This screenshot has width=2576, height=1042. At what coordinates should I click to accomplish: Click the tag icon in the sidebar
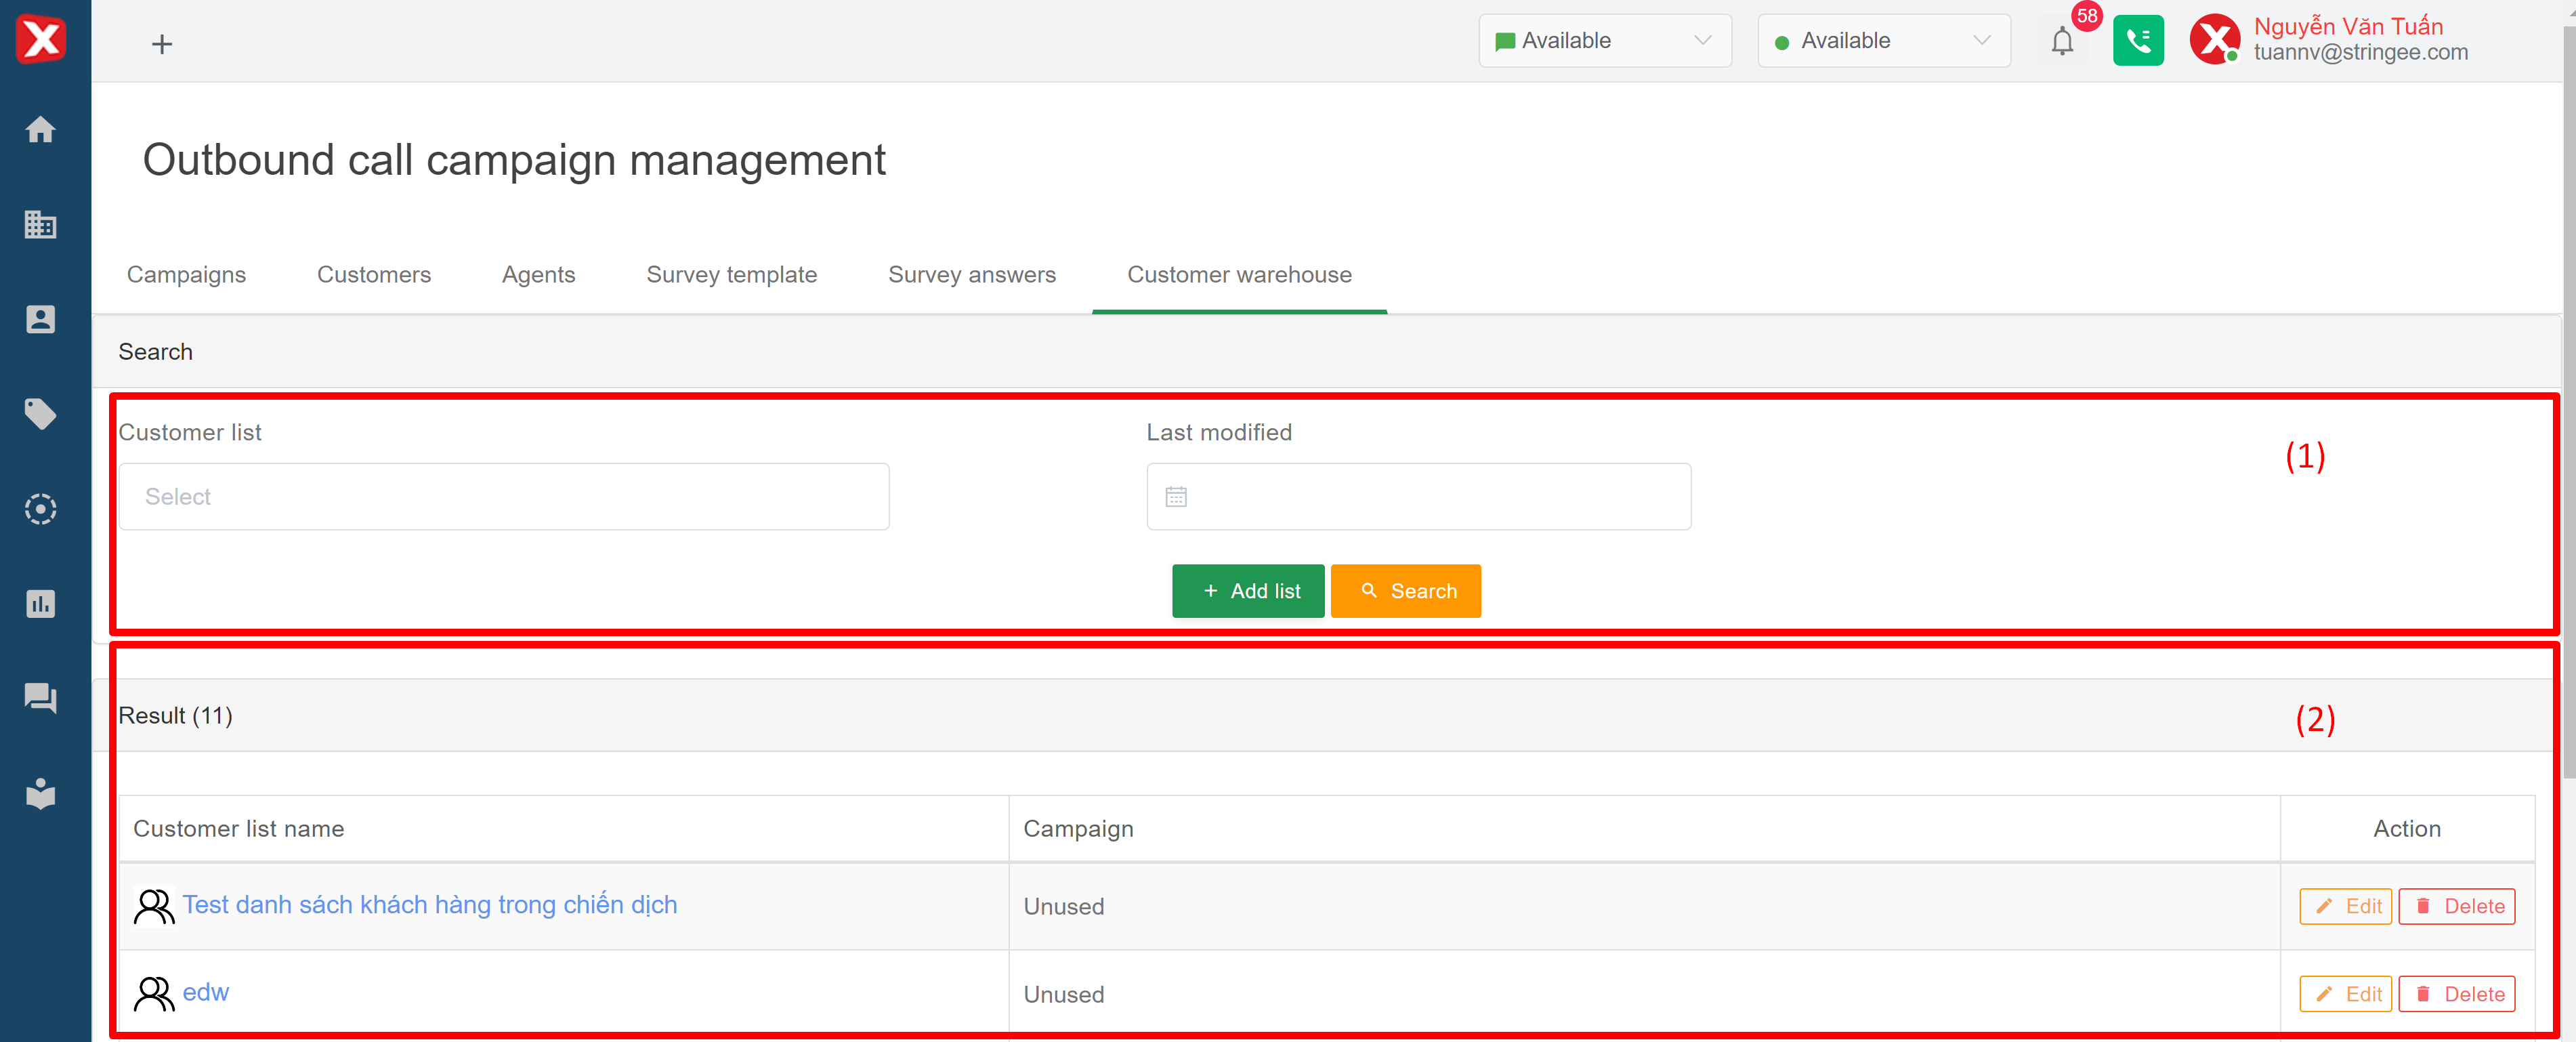40,414
